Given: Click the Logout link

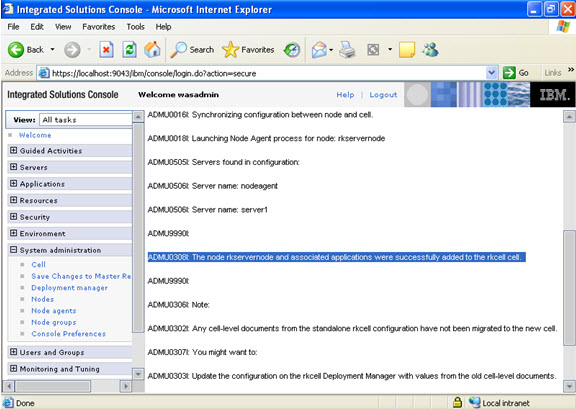Looking at the screenshot, I should (383, 95).
